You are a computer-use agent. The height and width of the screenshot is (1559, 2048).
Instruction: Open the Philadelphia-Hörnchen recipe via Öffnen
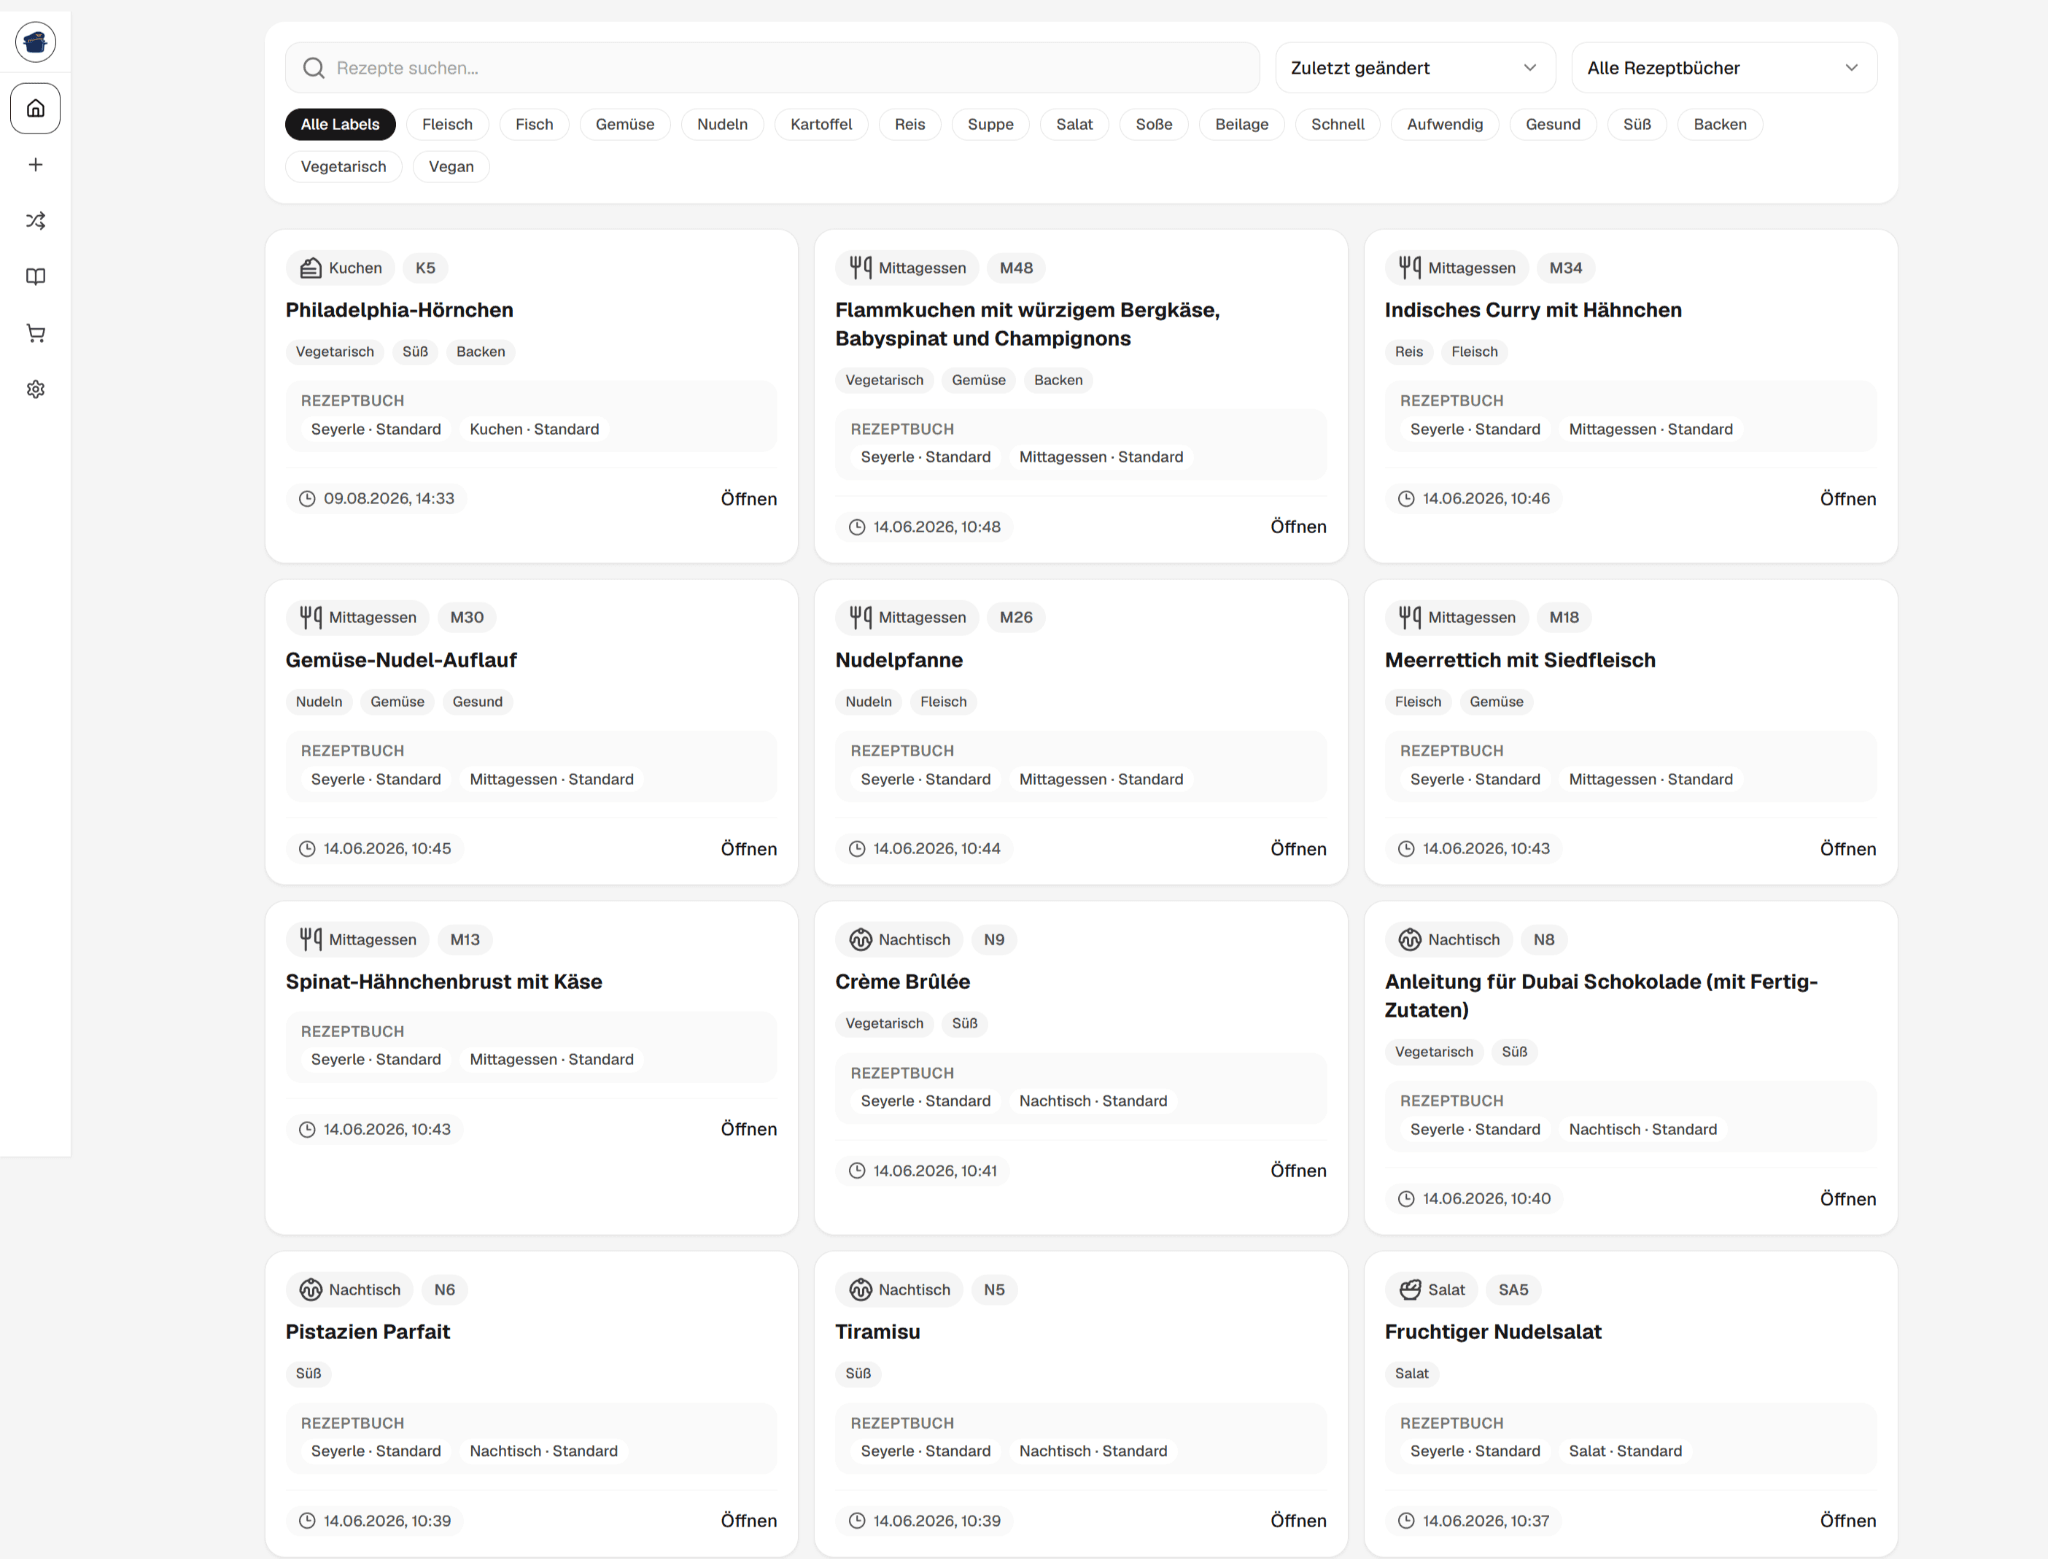pyautogui.click(x=748, y=499)
